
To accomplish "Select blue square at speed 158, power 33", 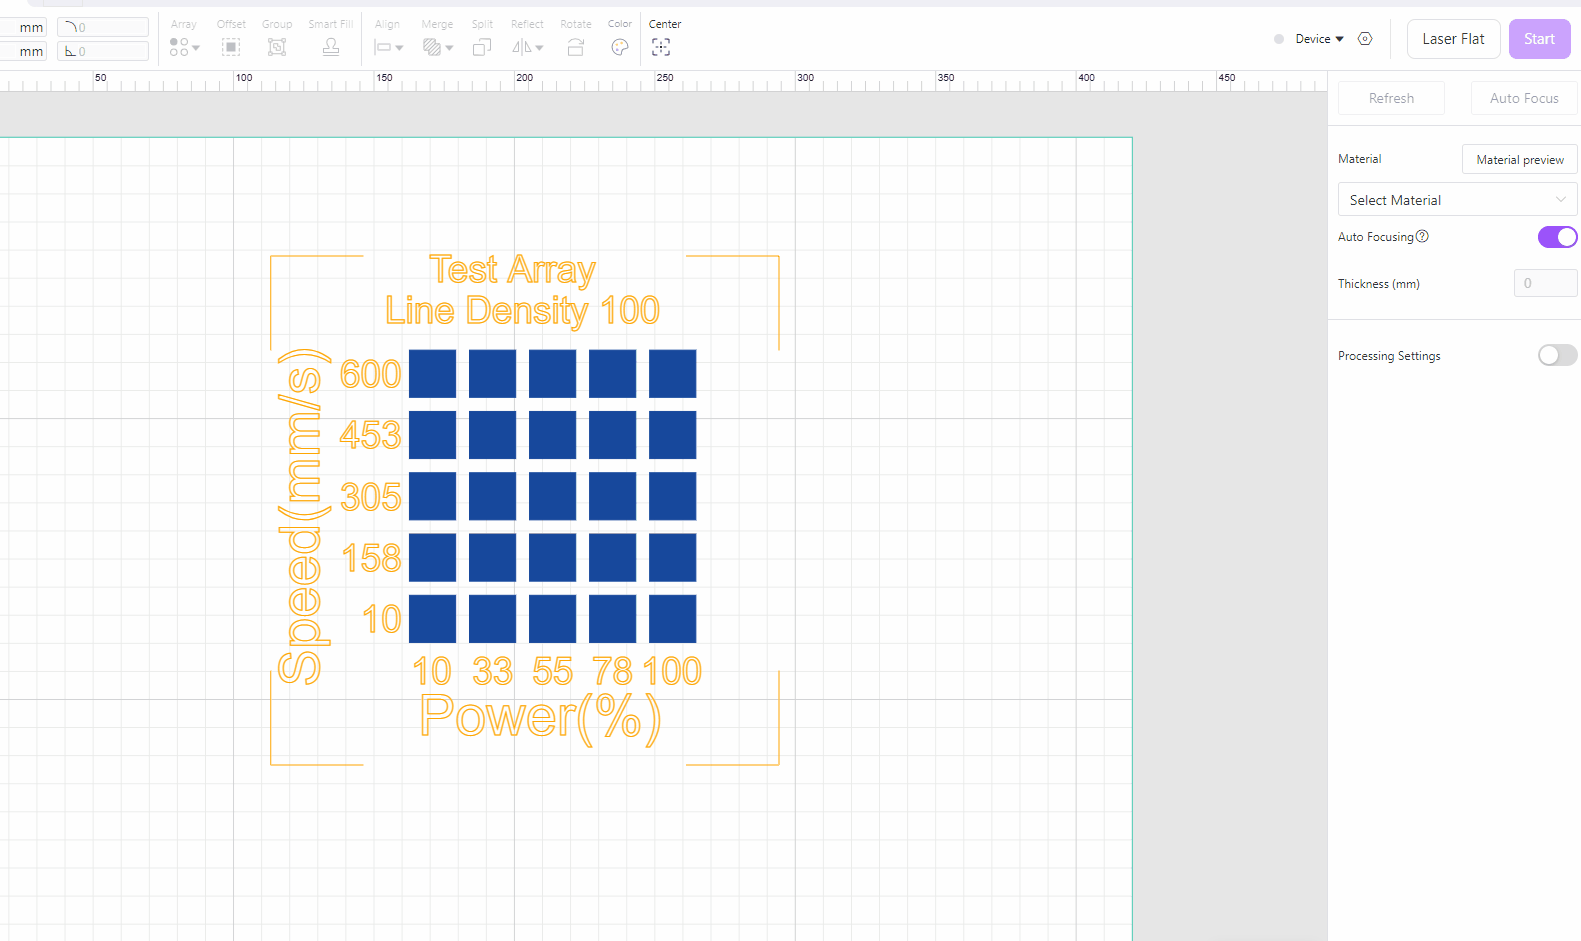I will coord(492,557).
